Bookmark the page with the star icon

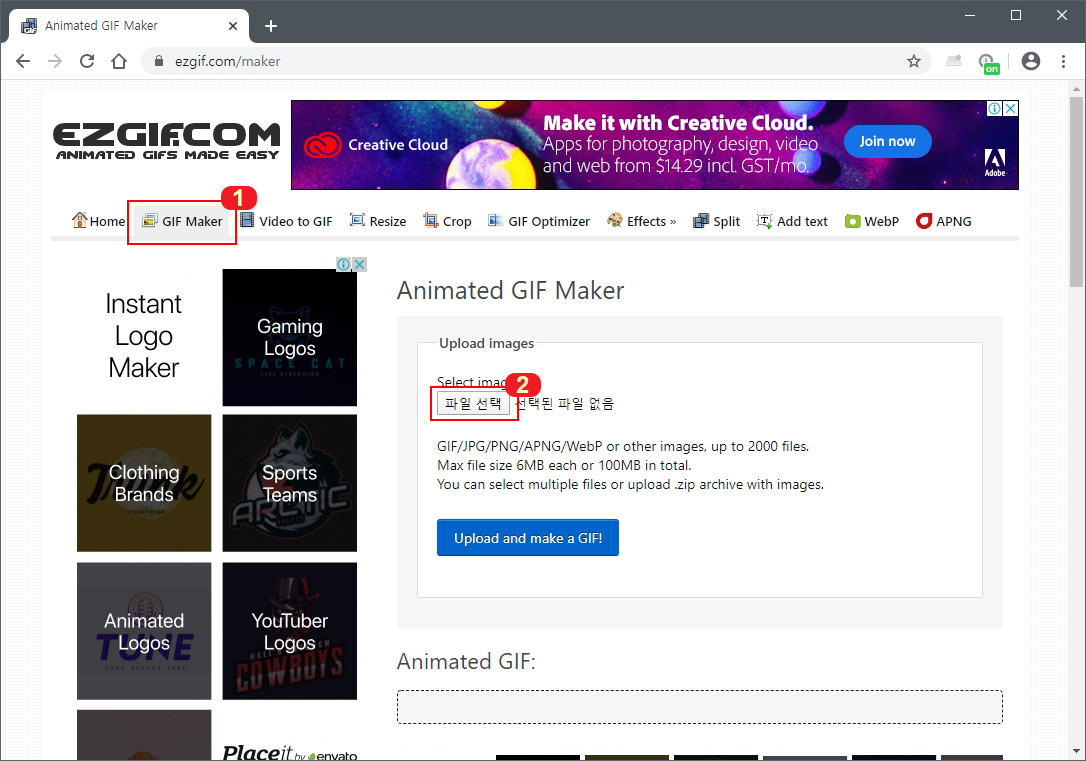pos(913,61)
